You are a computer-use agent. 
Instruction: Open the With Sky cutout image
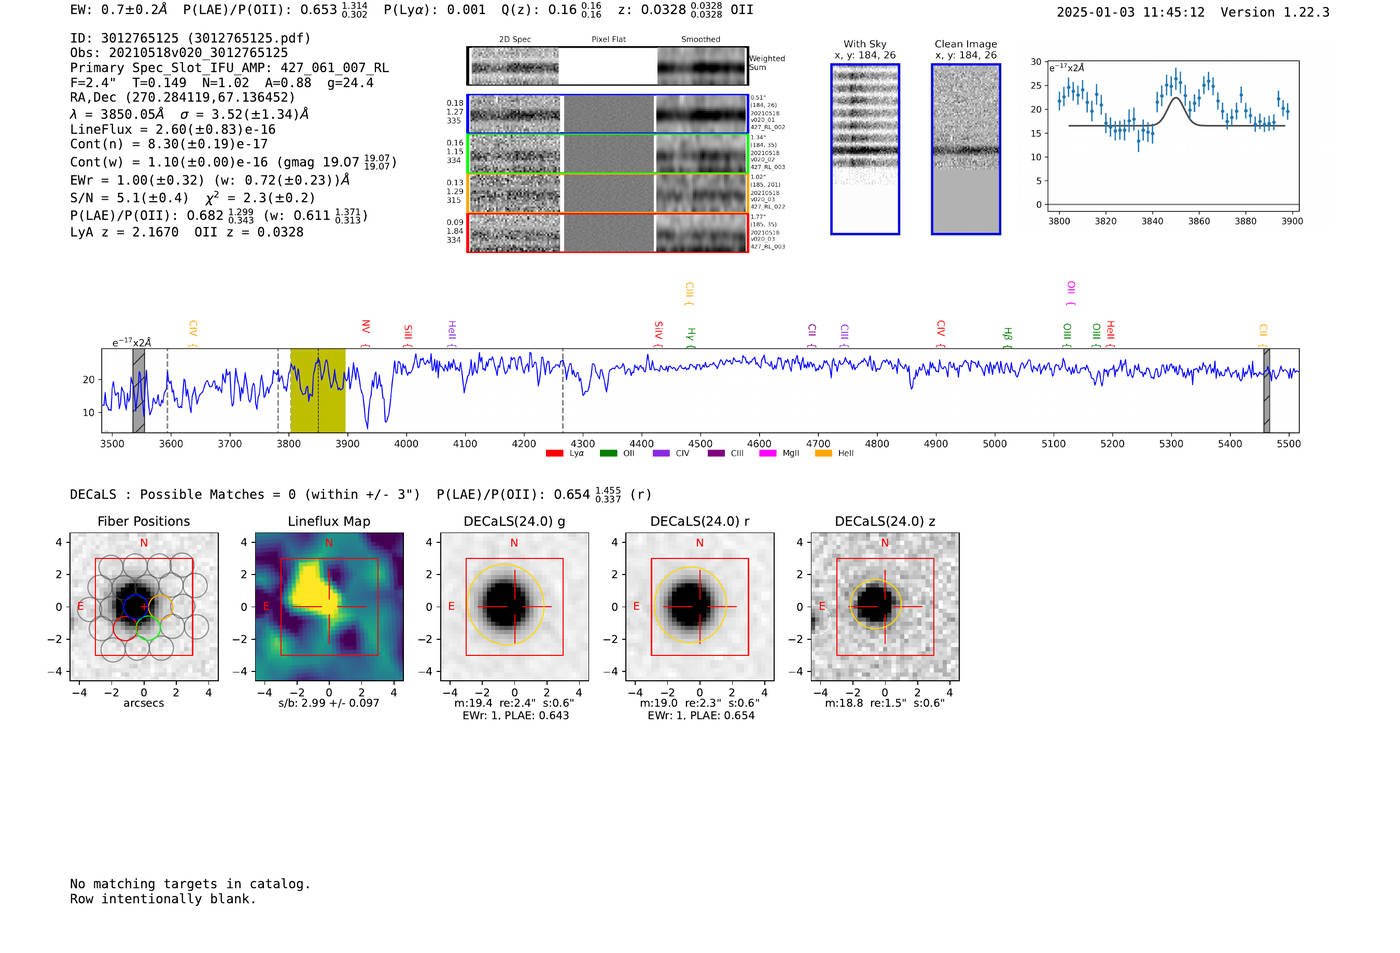click(865, 149)
